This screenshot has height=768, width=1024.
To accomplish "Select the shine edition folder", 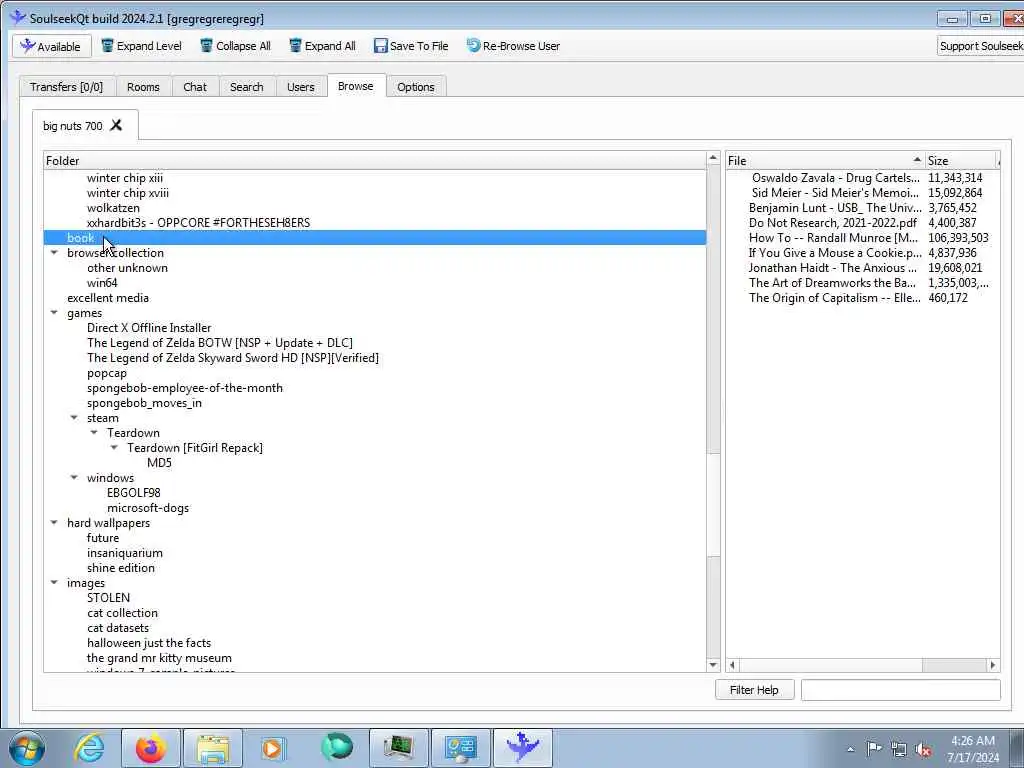I will (x=121, y=568).
